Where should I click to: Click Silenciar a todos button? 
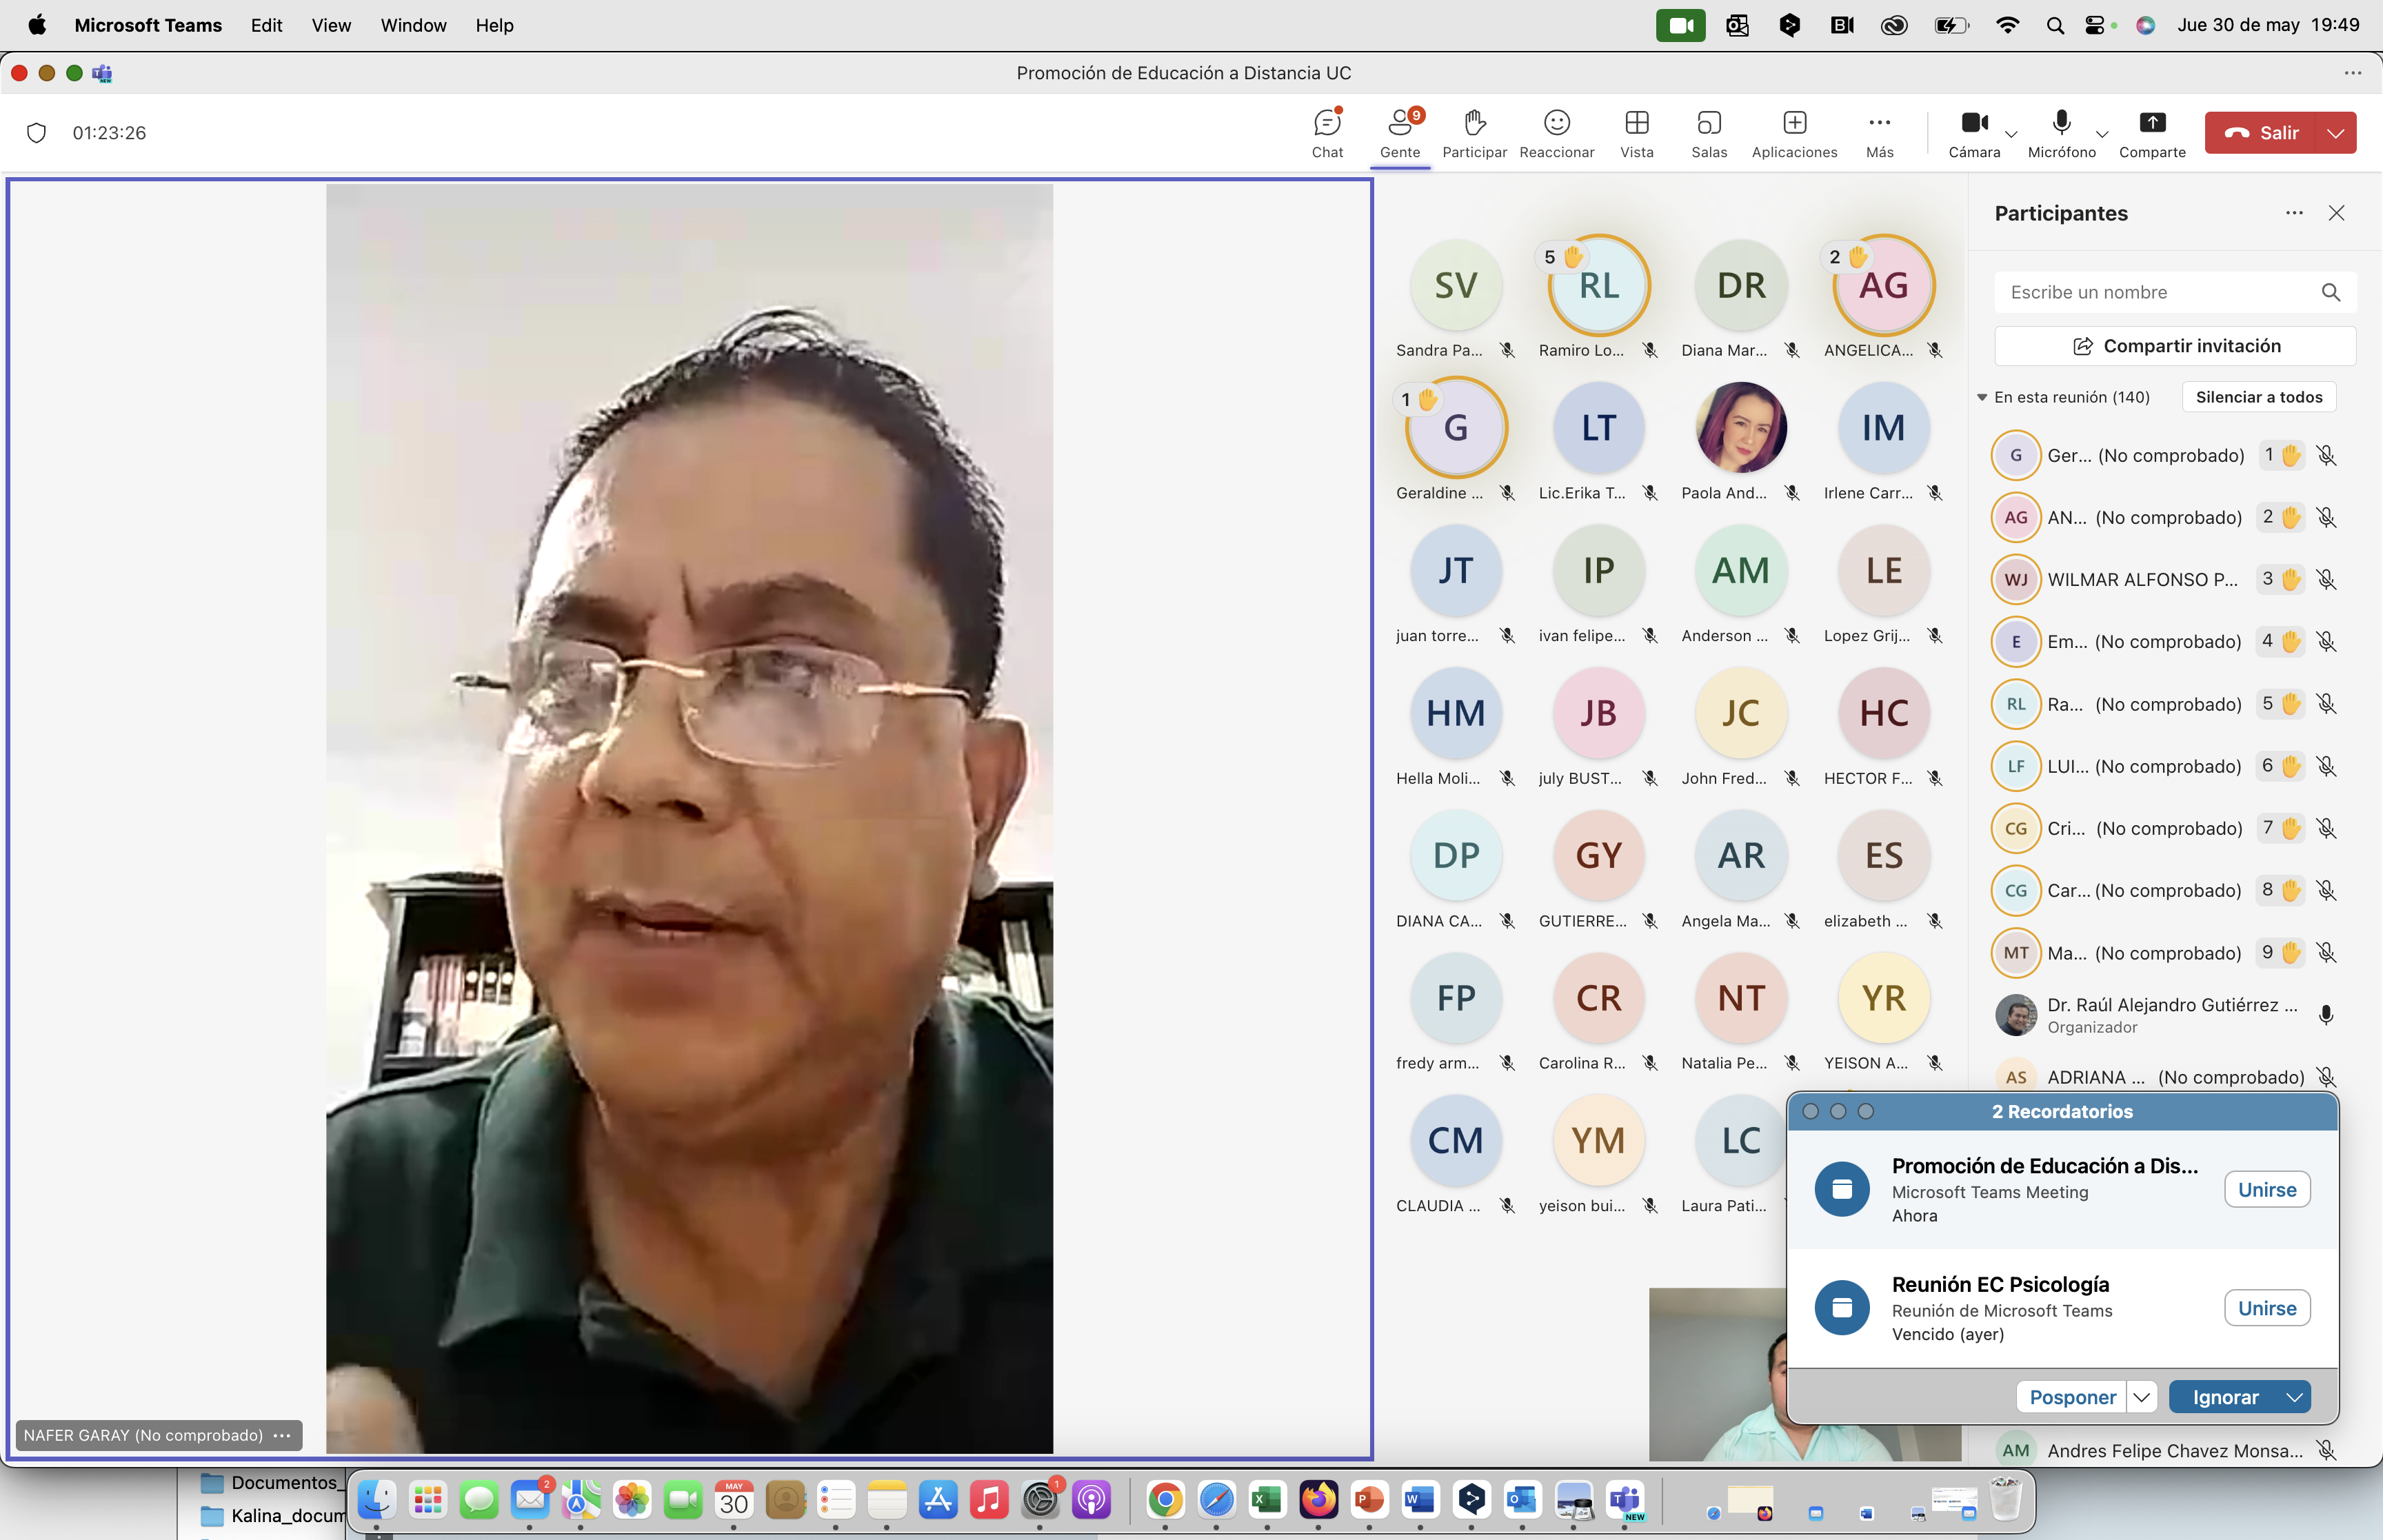2259,397
